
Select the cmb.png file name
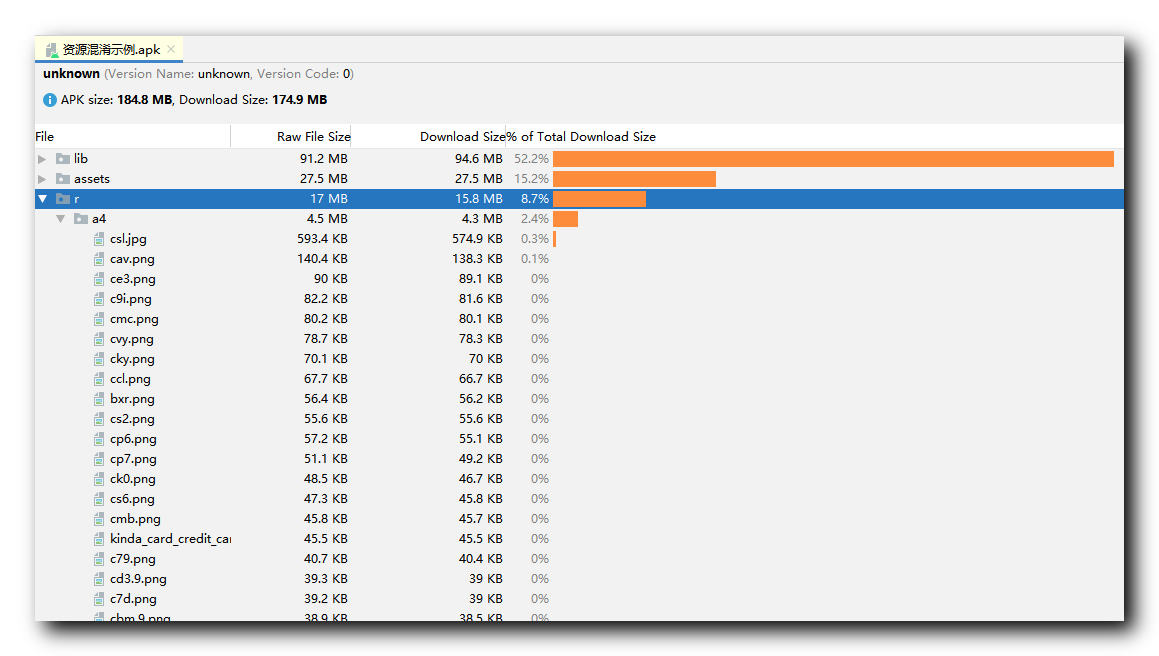[135, 518]
